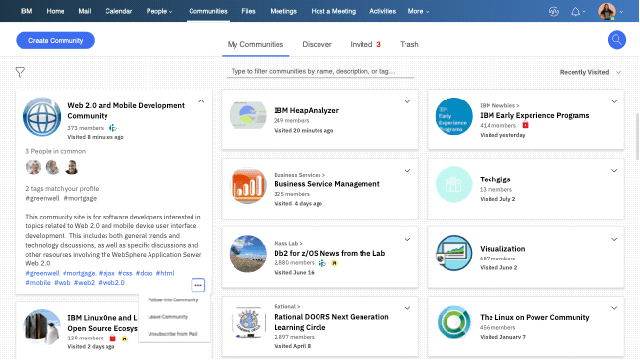Click the Visualization monitor chart logo
This screenshot has width=640, height=360.
pyautogui.click(x=453, y=253)
